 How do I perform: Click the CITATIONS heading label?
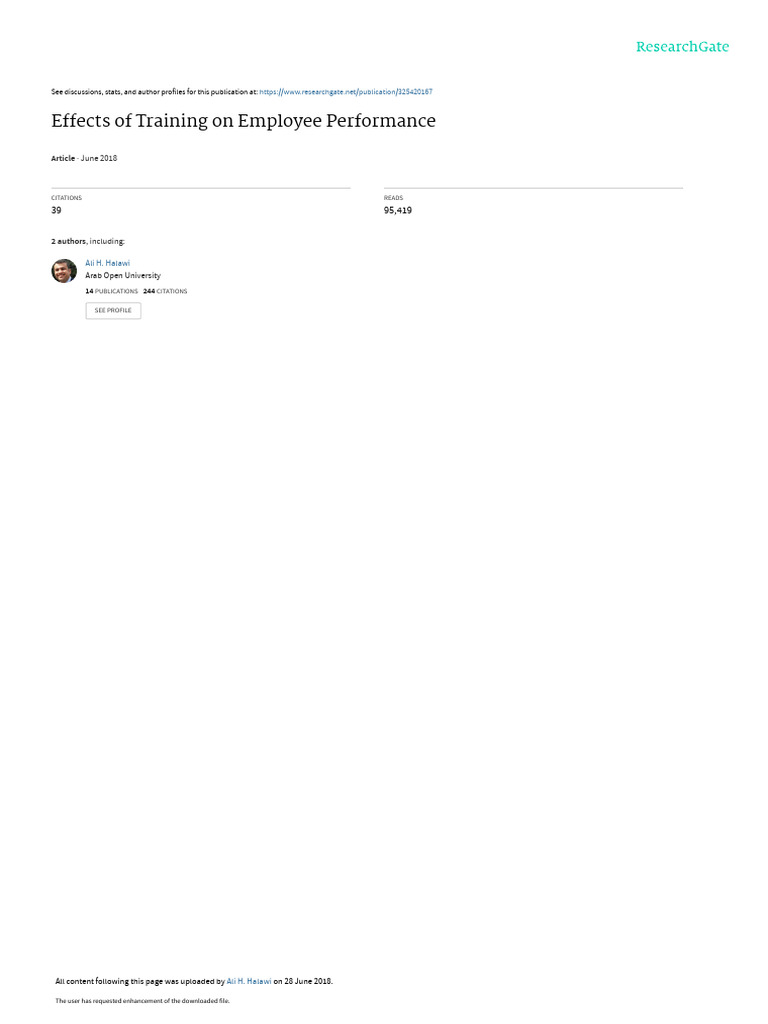[67, 198]
